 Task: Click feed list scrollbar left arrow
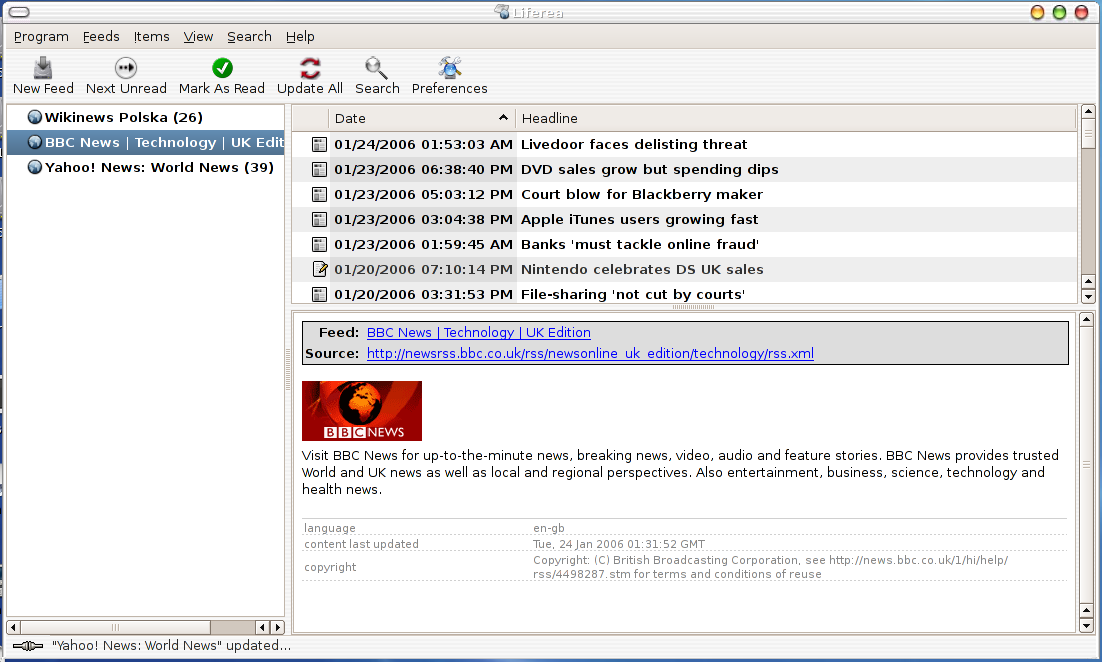click(13, 627)
